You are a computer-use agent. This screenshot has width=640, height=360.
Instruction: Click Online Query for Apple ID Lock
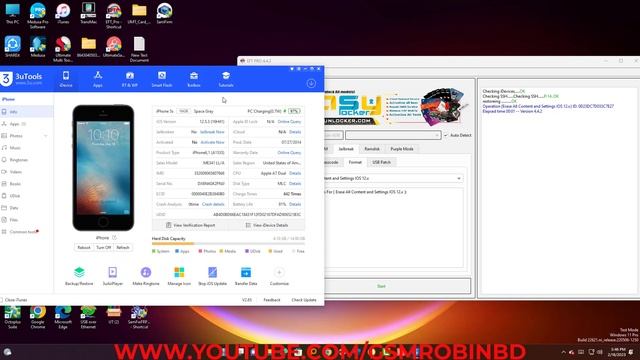289,122
